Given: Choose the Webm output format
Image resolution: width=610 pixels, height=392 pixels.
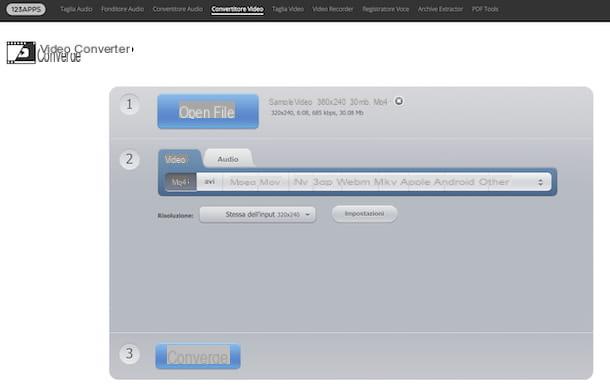Looking at the screenshot, I should 353,182.
